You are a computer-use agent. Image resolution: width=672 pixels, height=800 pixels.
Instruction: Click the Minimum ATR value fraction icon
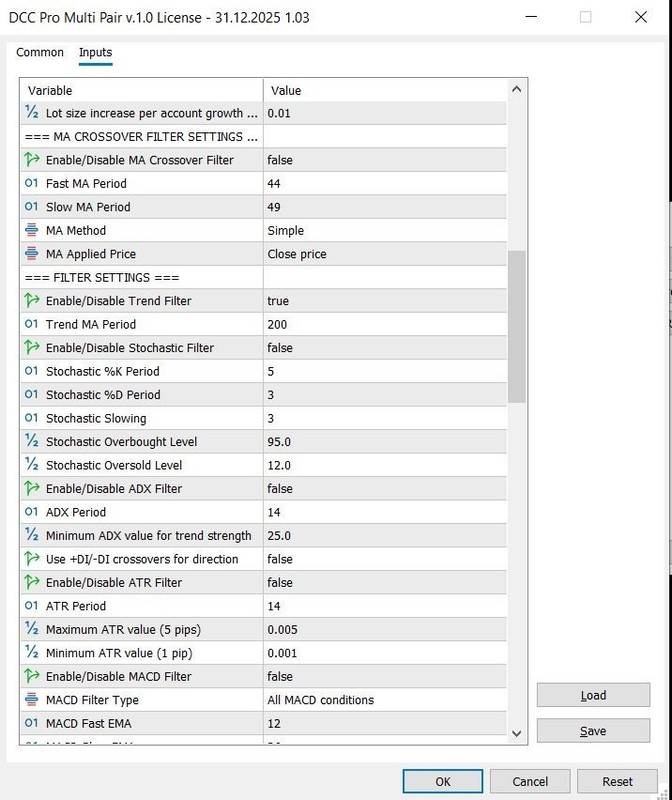click(x=32, y=653)
